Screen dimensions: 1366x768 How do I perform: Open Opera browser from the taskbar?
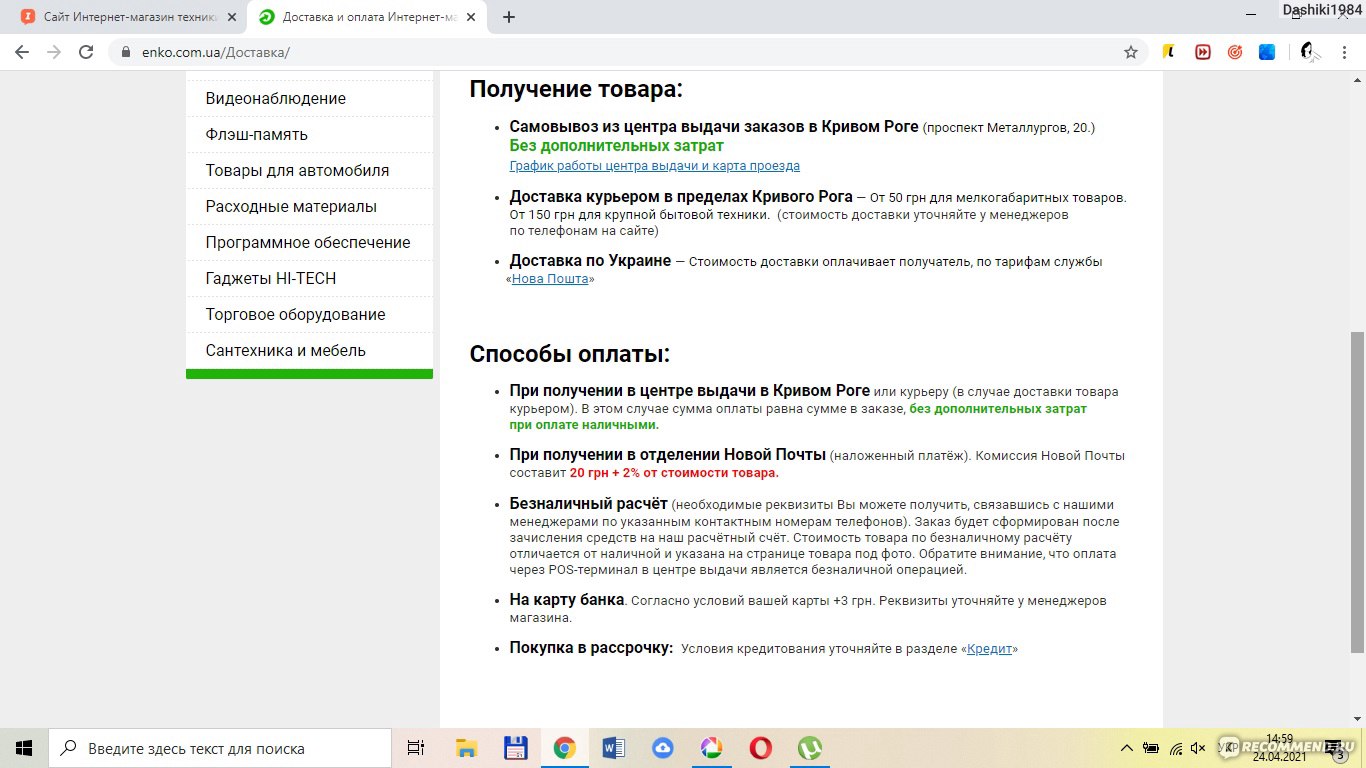[x=760, y=748]
